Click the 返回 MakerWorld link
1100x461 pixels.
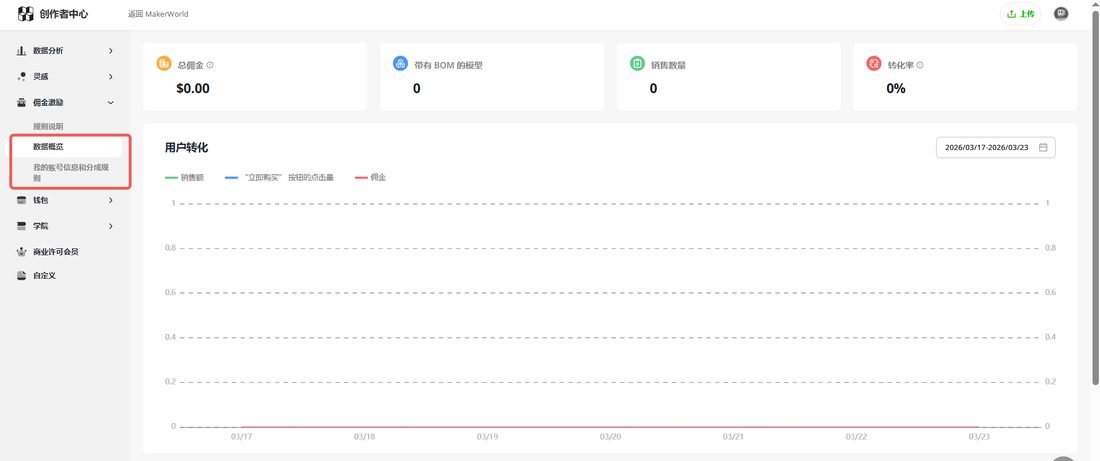pos(158,14)
